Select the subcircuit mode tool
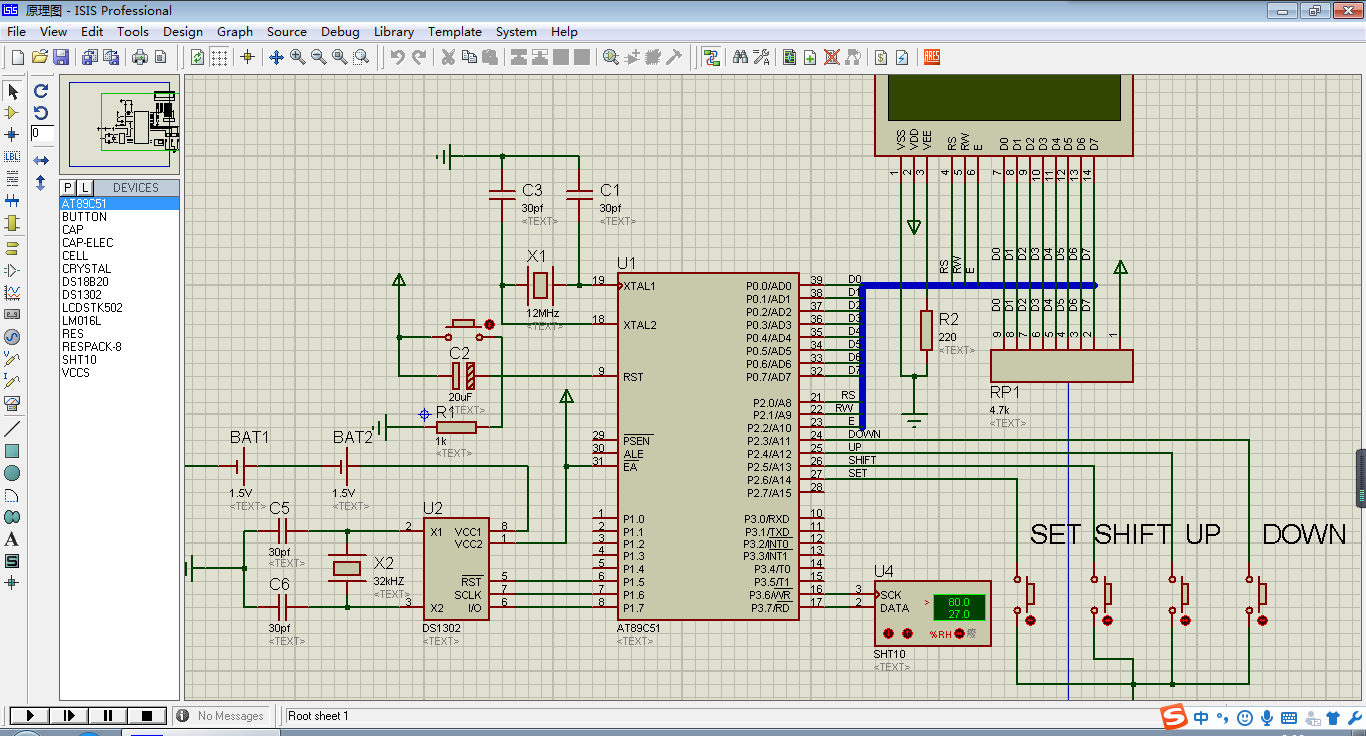Image resolution: width=1366 pixels, height=736 pixels. (12, 222)
